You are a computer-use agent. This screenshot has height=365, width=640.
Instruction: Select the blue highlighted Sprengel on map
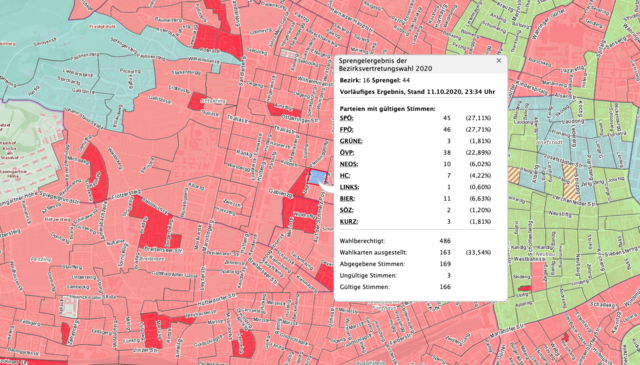[318, 178]
